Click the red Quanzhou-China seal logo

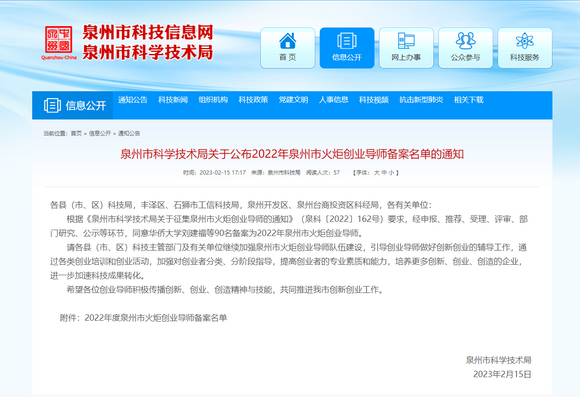click(59, 43)
